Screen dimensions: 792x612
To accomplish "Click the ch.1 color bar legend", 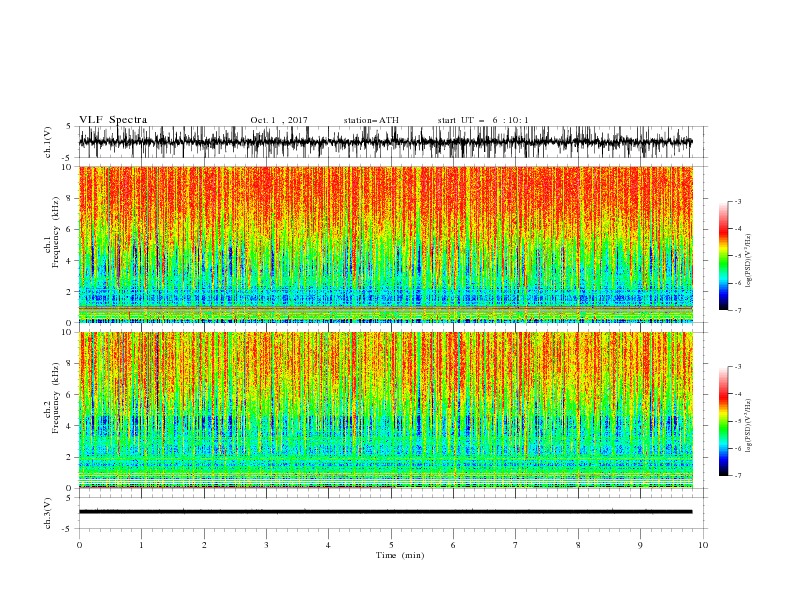I will [x=723, y=255].
